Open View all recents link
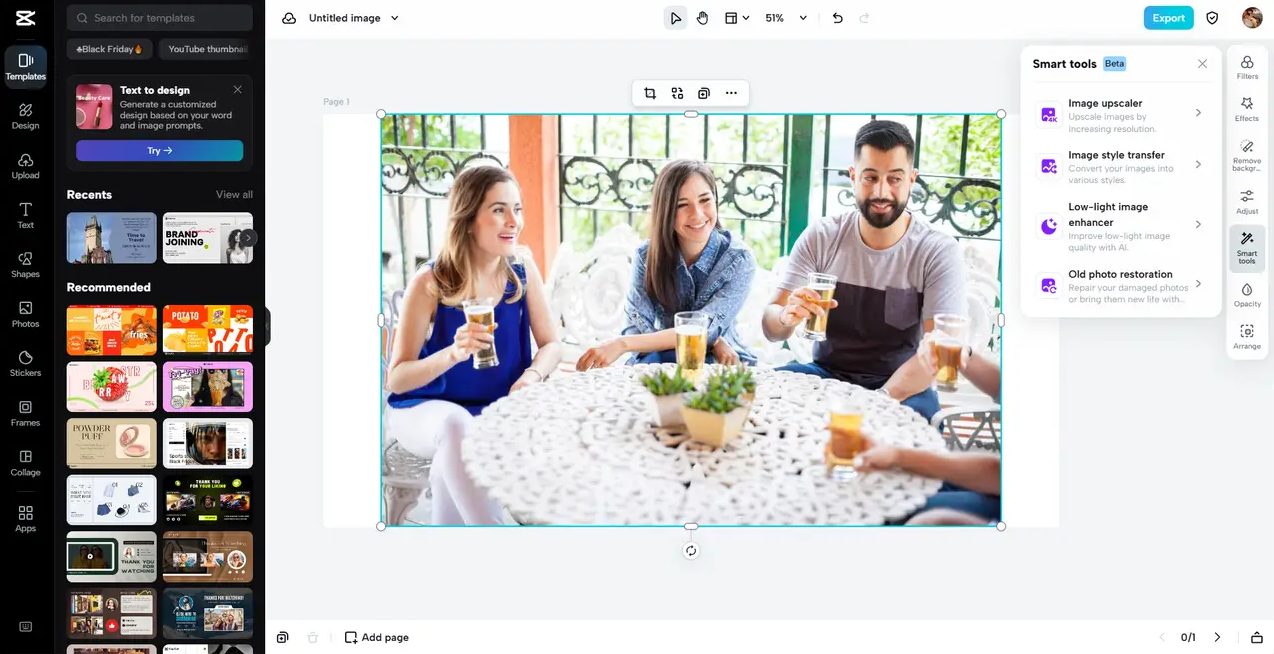The width and height of the screenshot is (1274, 654). coord(234,195)
